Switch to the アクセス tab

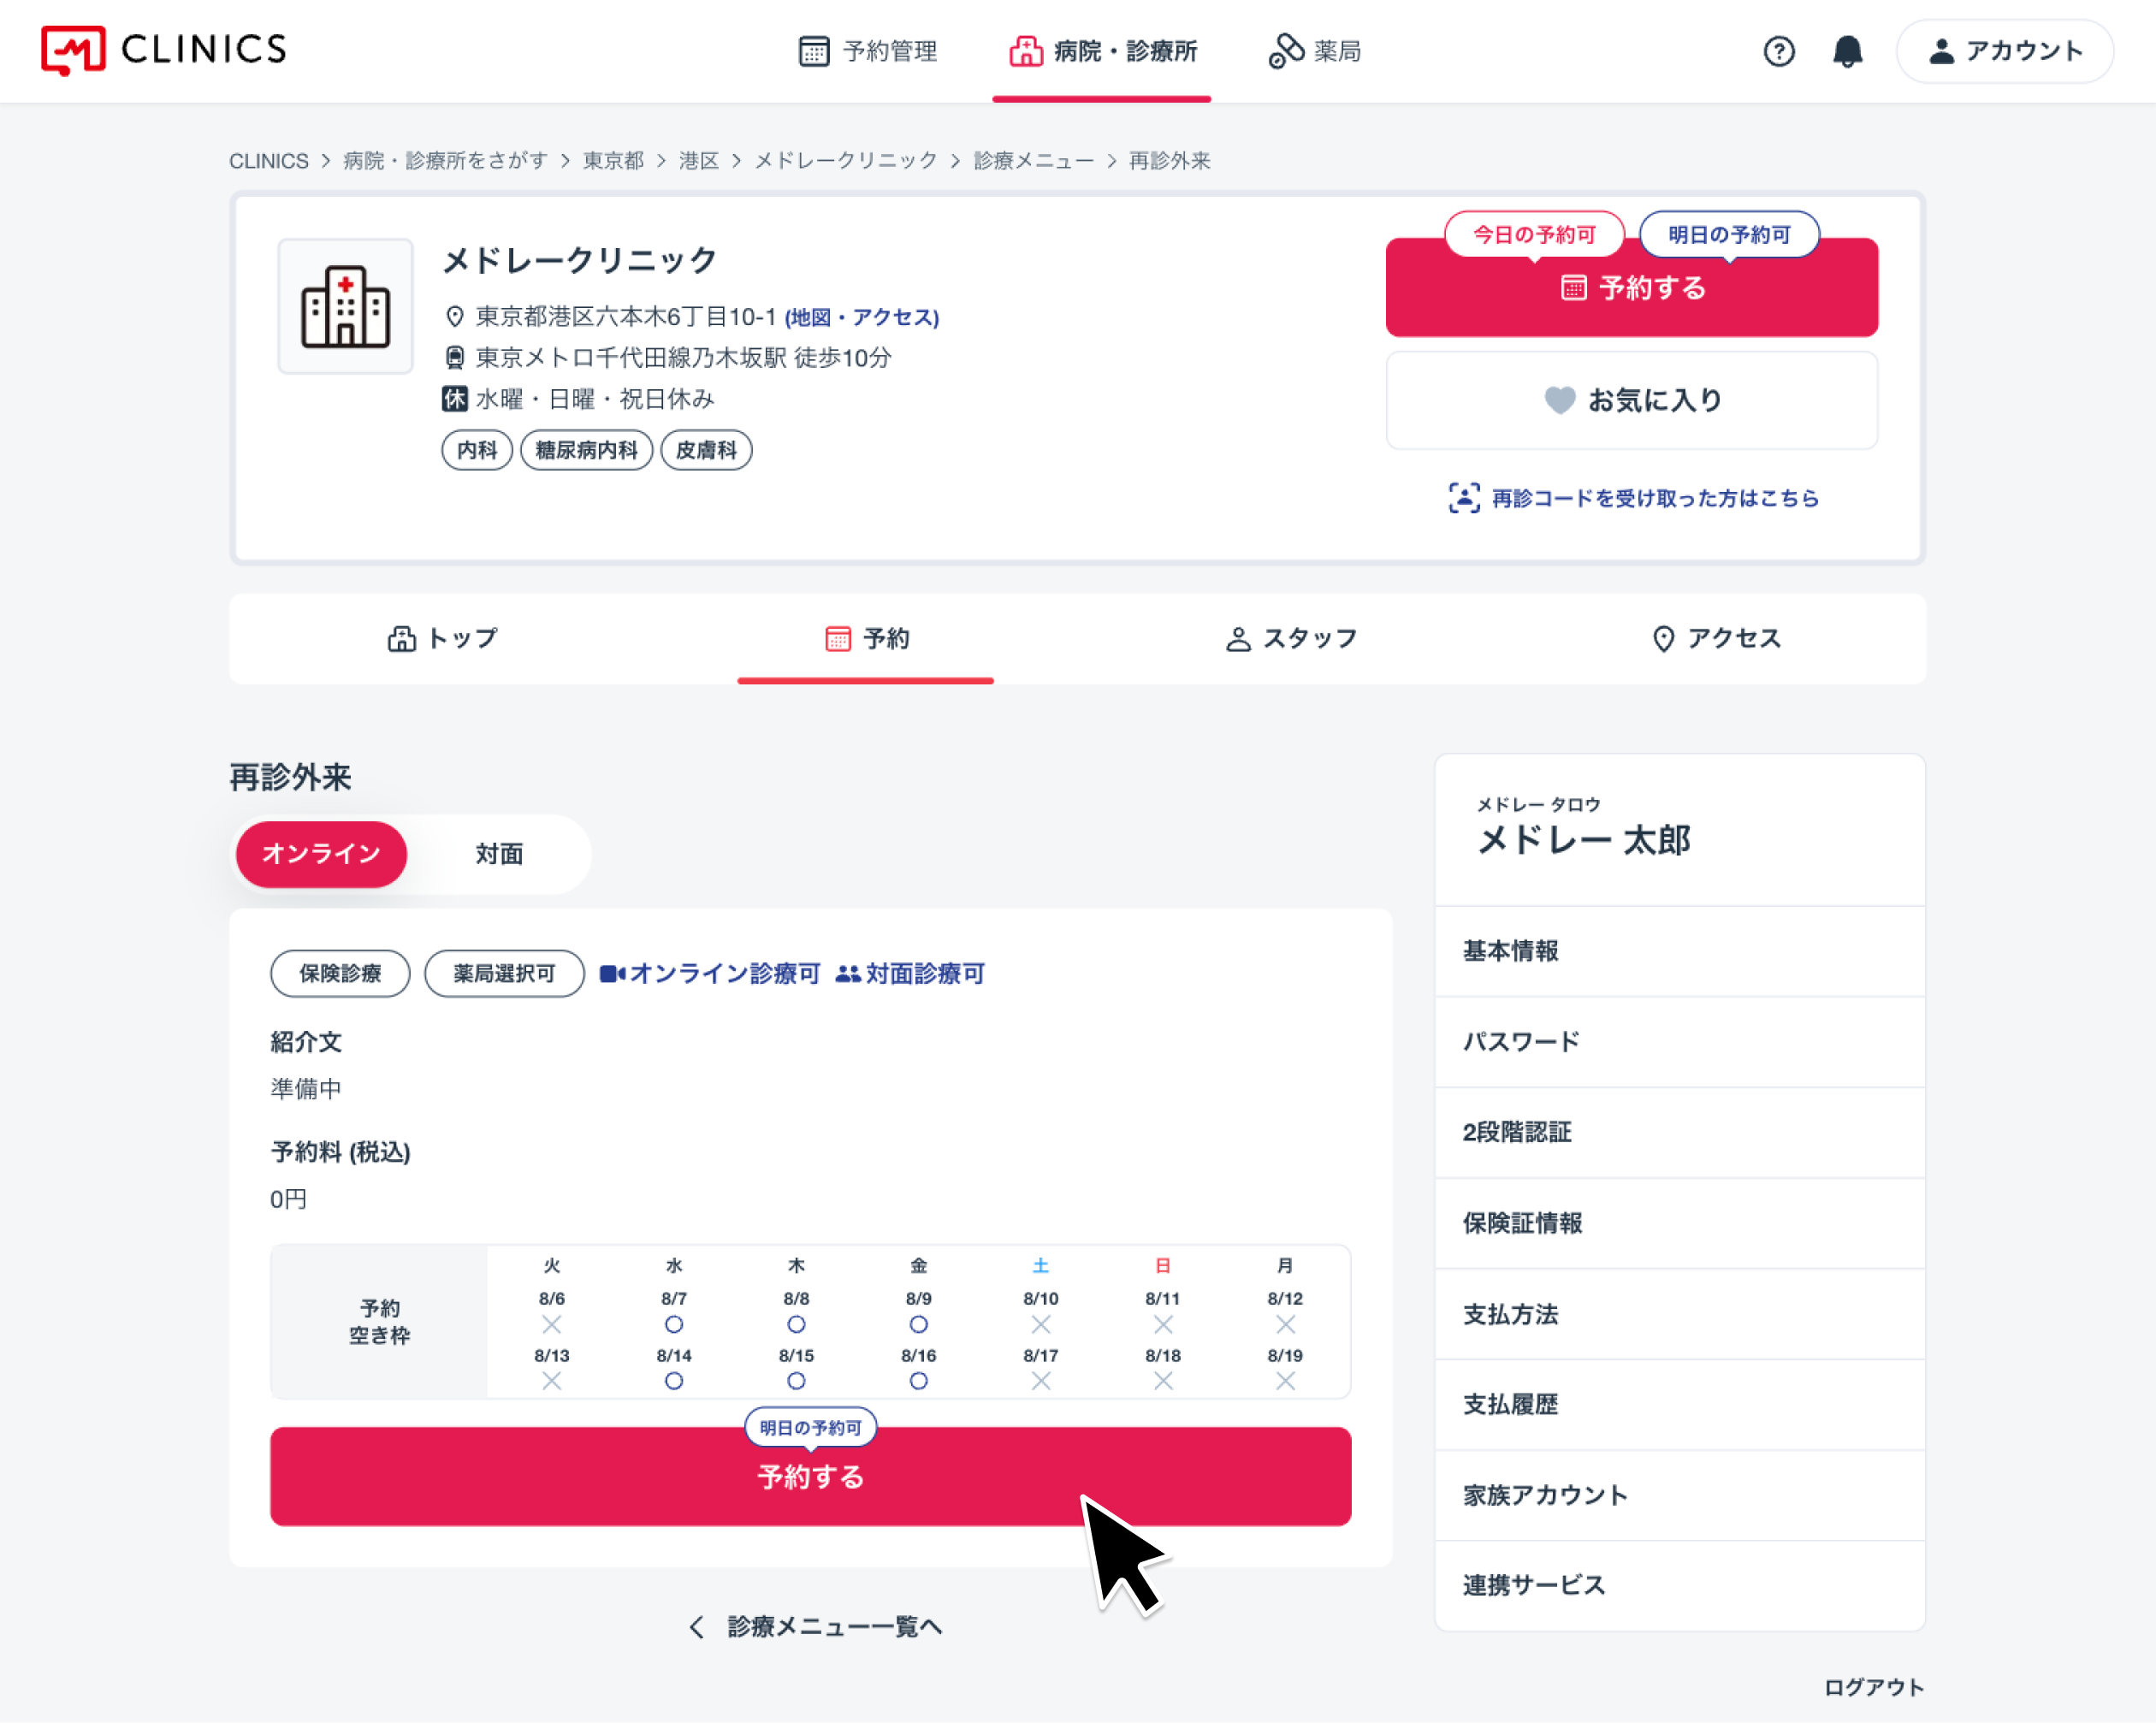(x=1716, y=639)
